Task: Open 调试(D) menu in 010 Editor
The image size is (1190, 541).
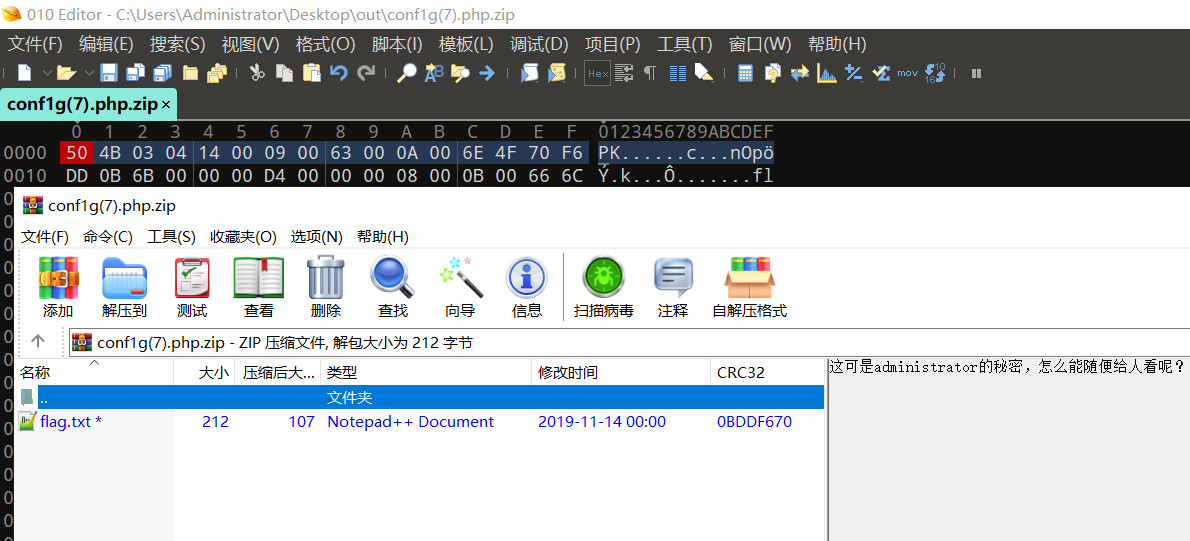Action: 539,44
